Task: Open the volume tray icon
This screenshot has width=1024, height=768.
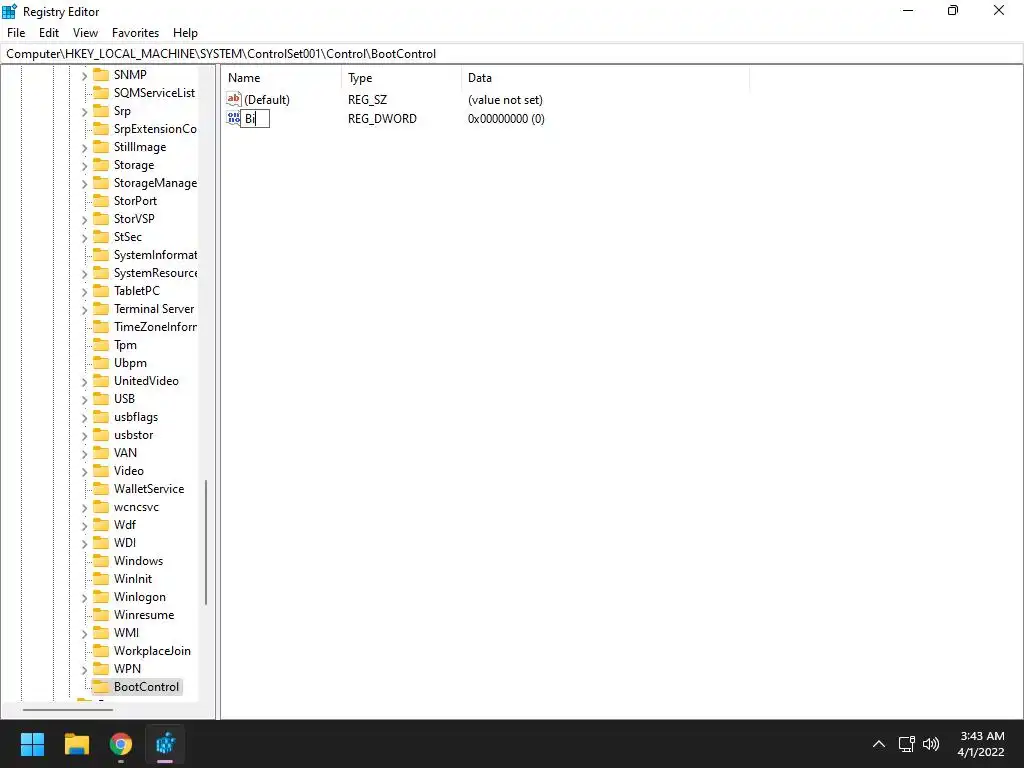Action: coord(931,744)
